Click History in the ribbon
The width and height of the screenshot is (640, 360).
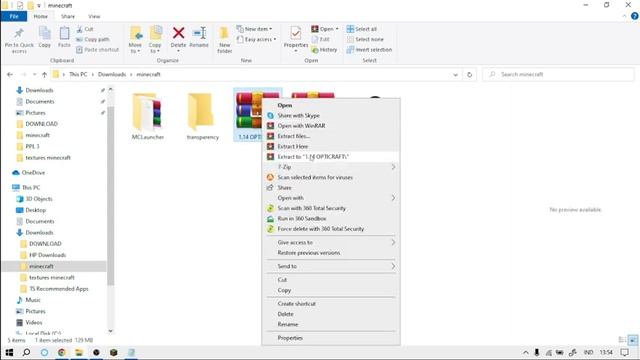click(324, 50)
